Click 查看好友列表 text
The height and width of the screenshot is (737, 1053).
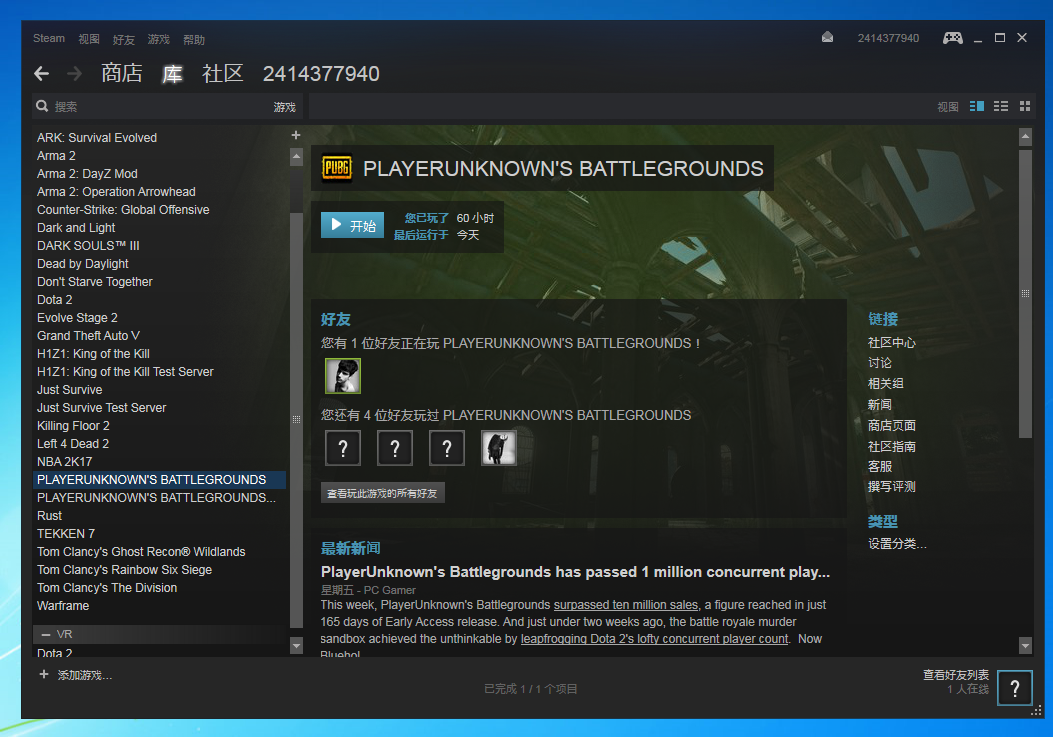coord(956,675)
